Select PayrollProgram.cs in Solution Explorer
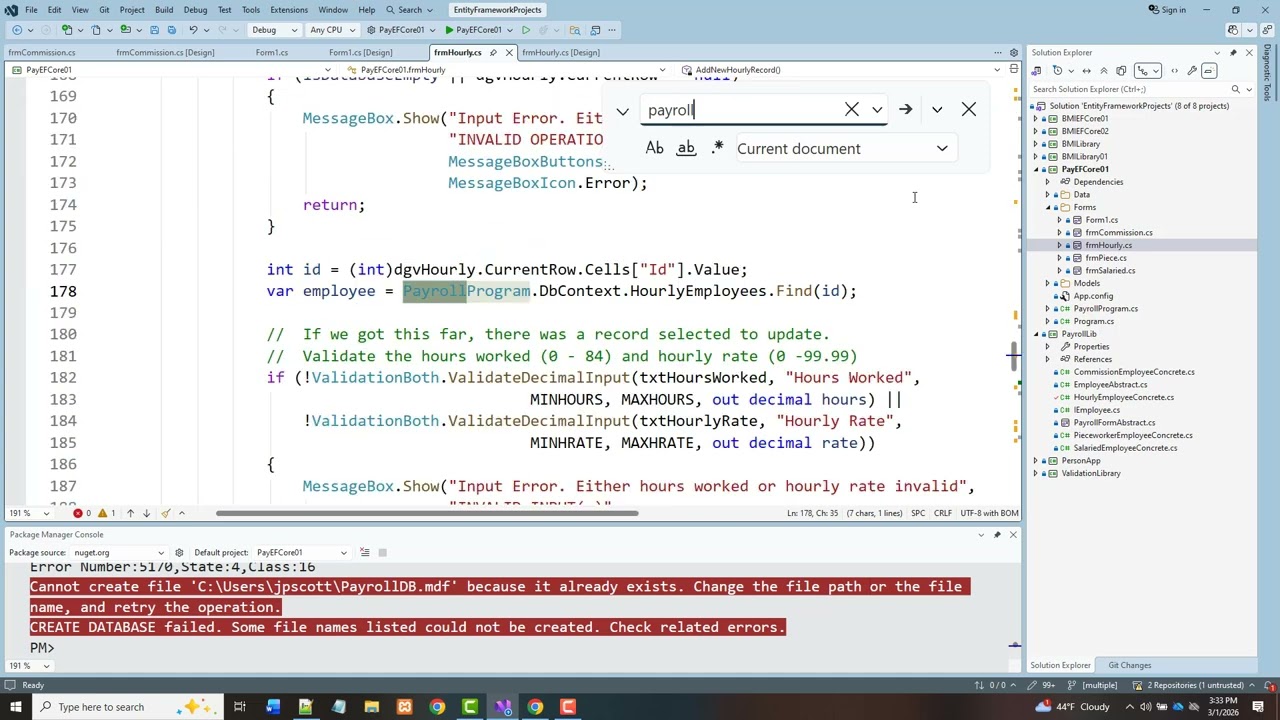 [x=1105, y=308]
